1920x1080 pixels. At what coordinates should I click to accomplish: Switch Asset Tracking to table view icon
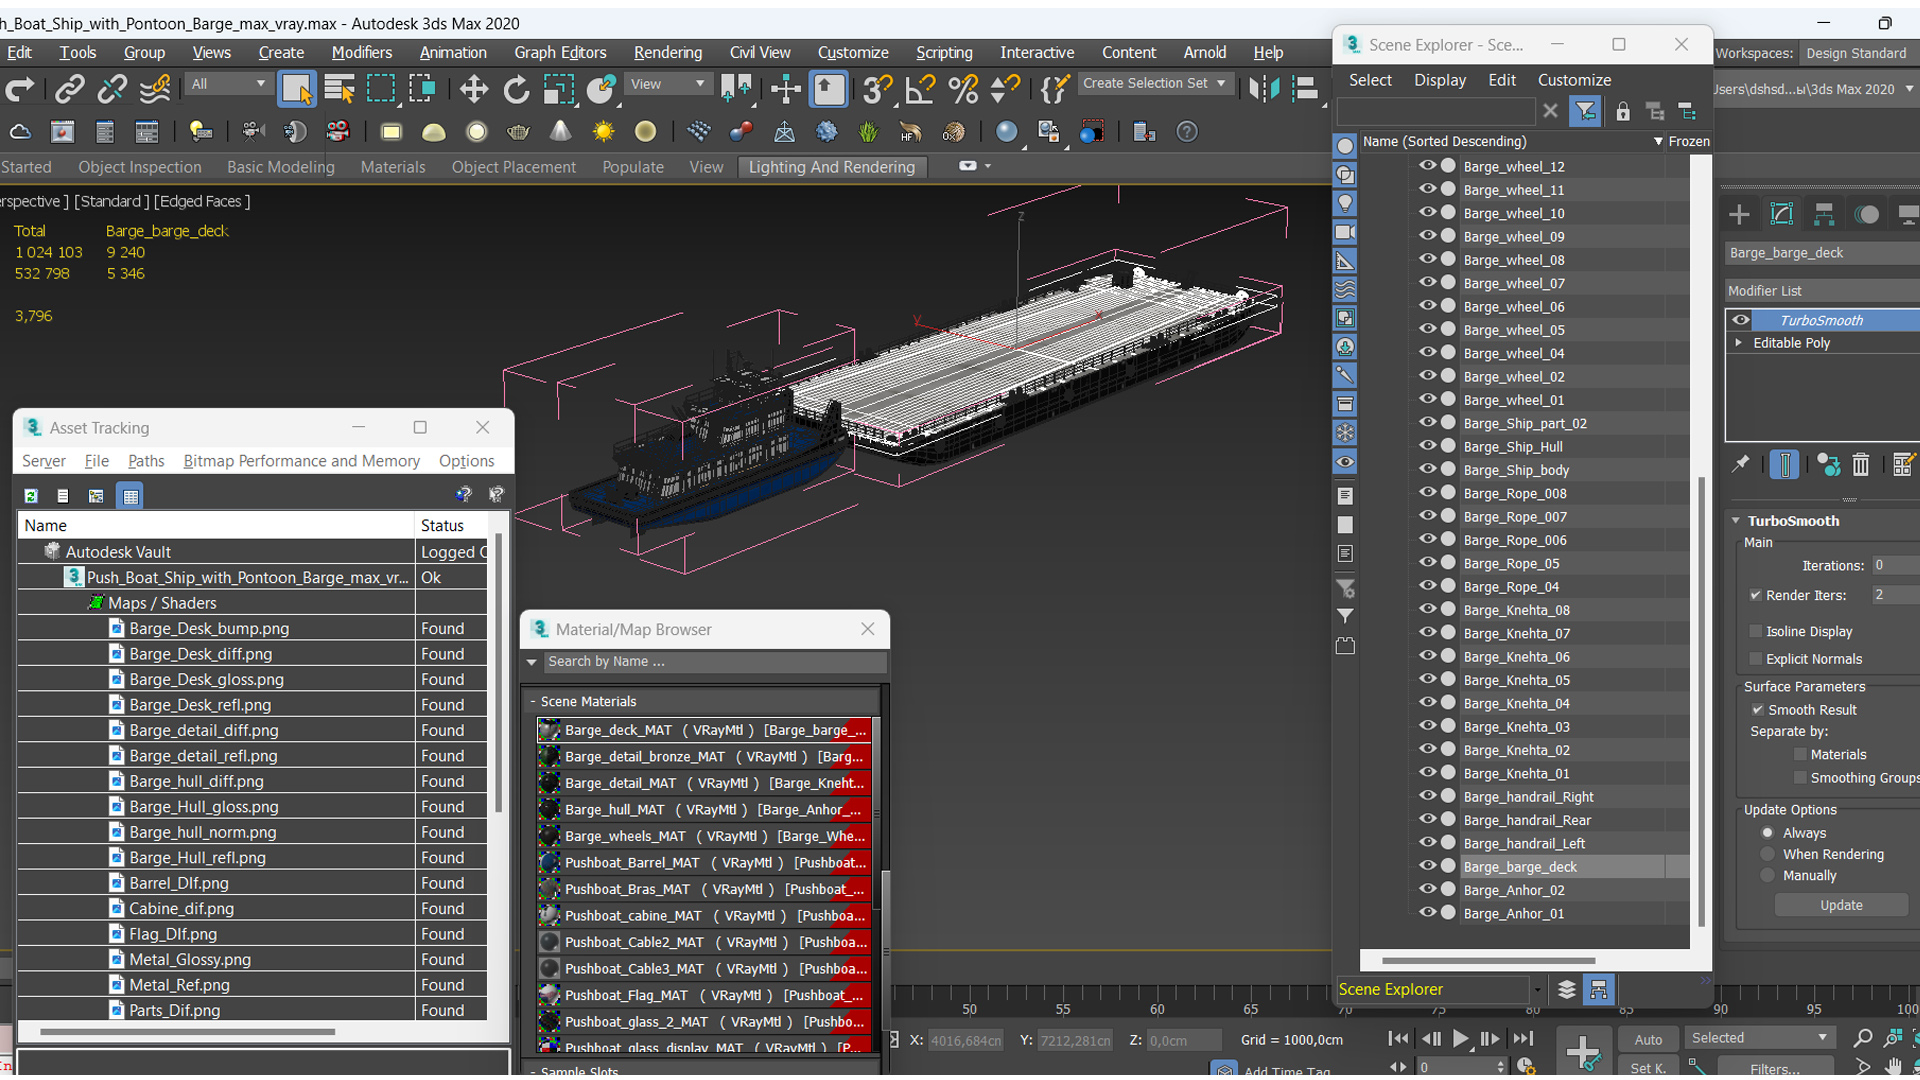point(130,496)
